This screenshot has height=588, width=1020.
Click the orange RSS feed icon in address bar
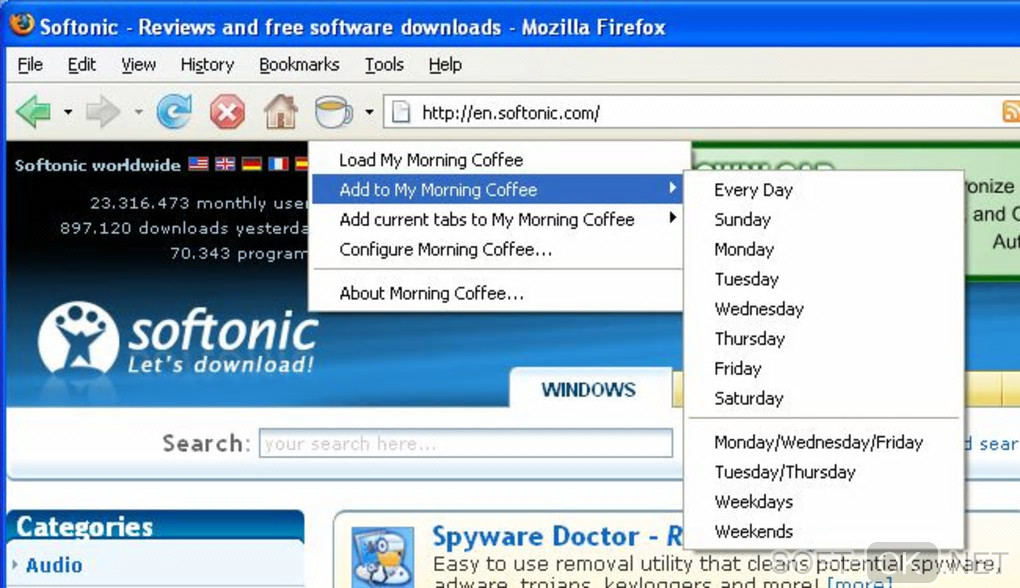(x=1011, y=112)
